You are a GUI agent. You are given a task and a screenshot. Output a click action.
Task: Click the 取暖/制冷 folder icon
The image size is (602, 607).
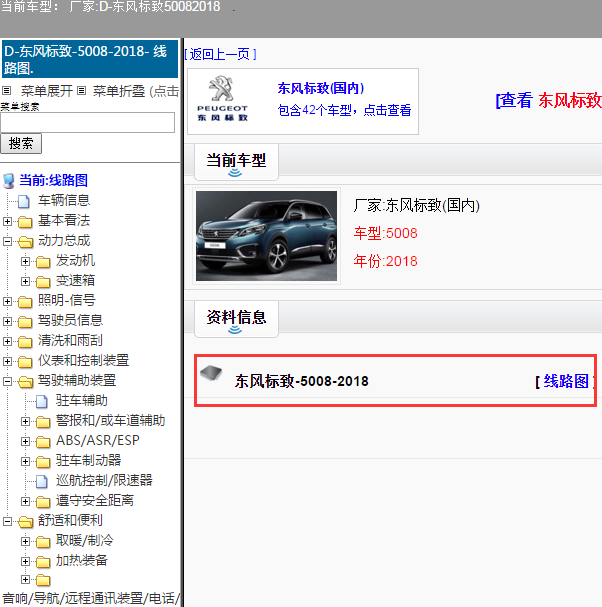43,541
